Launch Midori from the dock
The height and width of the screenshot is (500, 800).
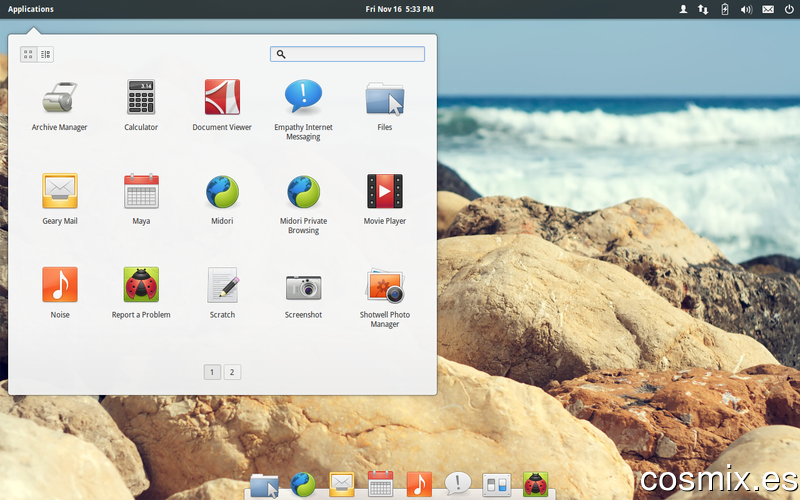coord(303,484)
